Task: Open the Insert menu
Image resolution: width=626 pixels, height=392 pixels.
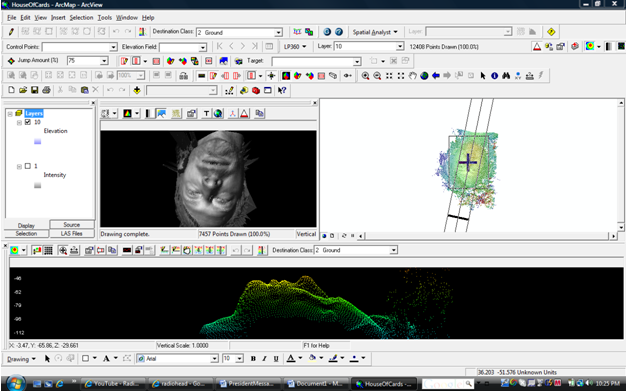Action: point(58,18)
